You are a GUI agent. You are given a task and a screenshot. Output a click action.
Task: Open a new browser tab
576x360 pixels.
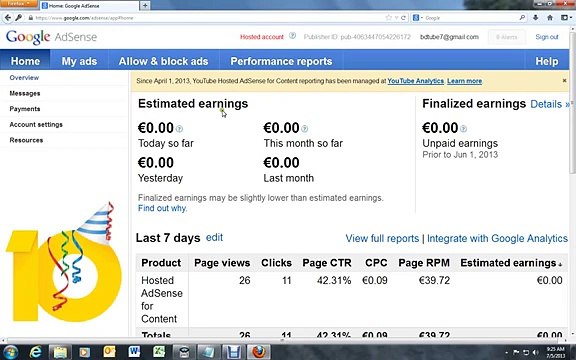(145, 6)
